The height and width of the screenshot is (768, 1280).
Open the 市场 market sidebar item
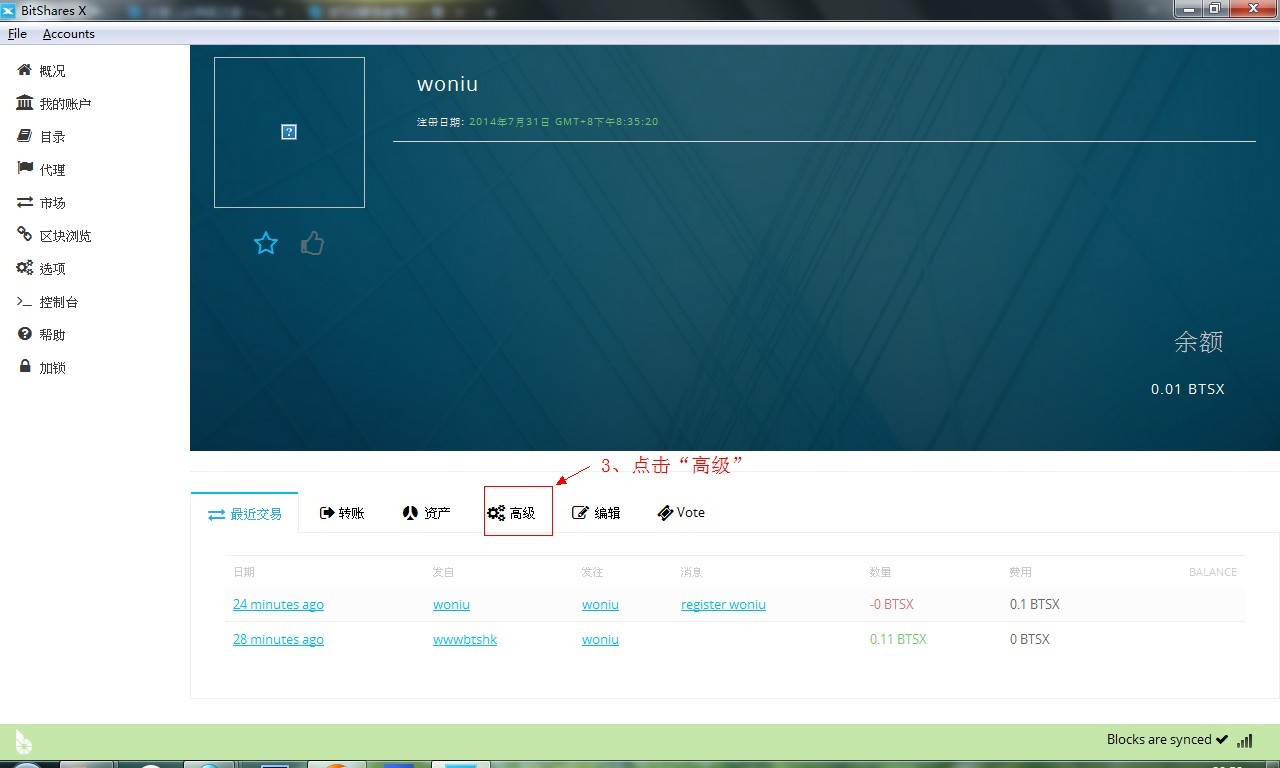tap(42, 203)
